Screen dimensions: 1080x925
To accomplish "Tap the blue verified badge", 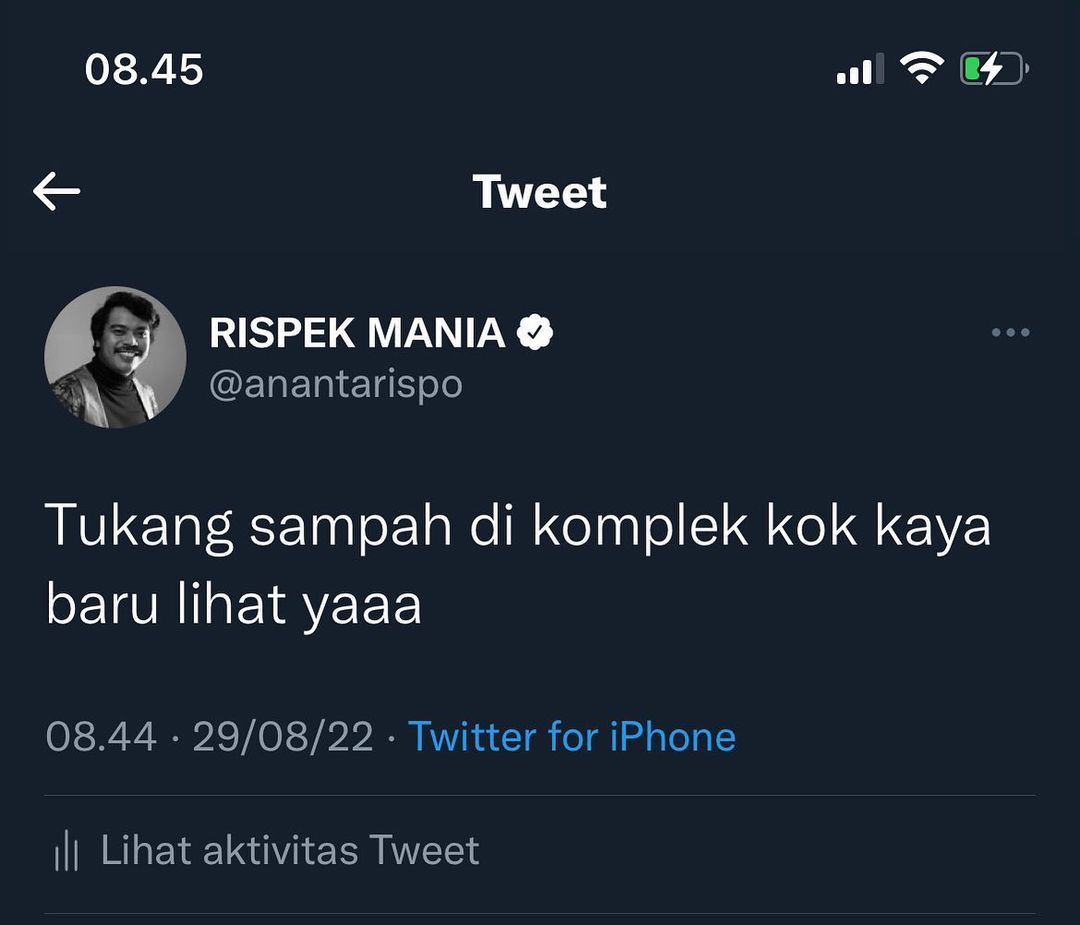I will pos(535,333).
